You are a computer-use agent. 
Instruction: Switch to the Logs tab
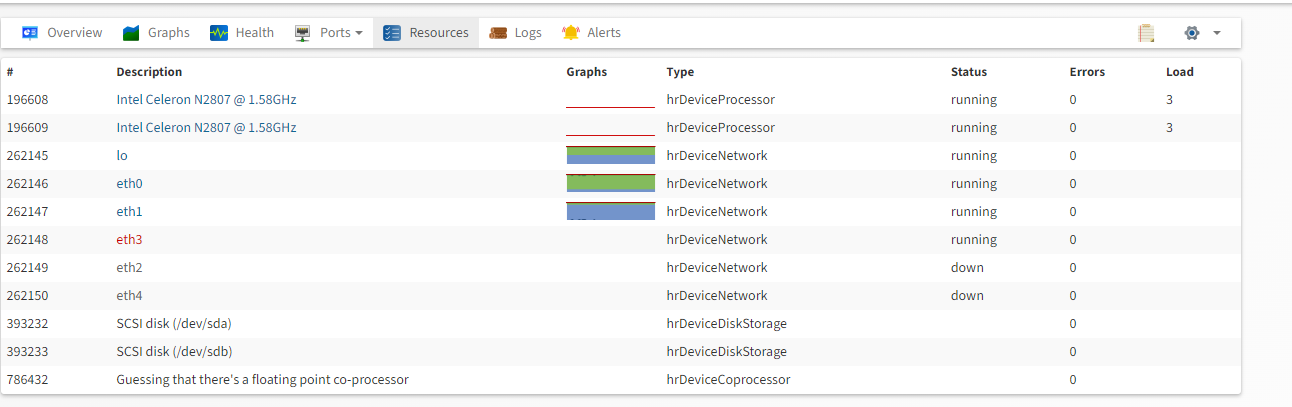[515, 33]
